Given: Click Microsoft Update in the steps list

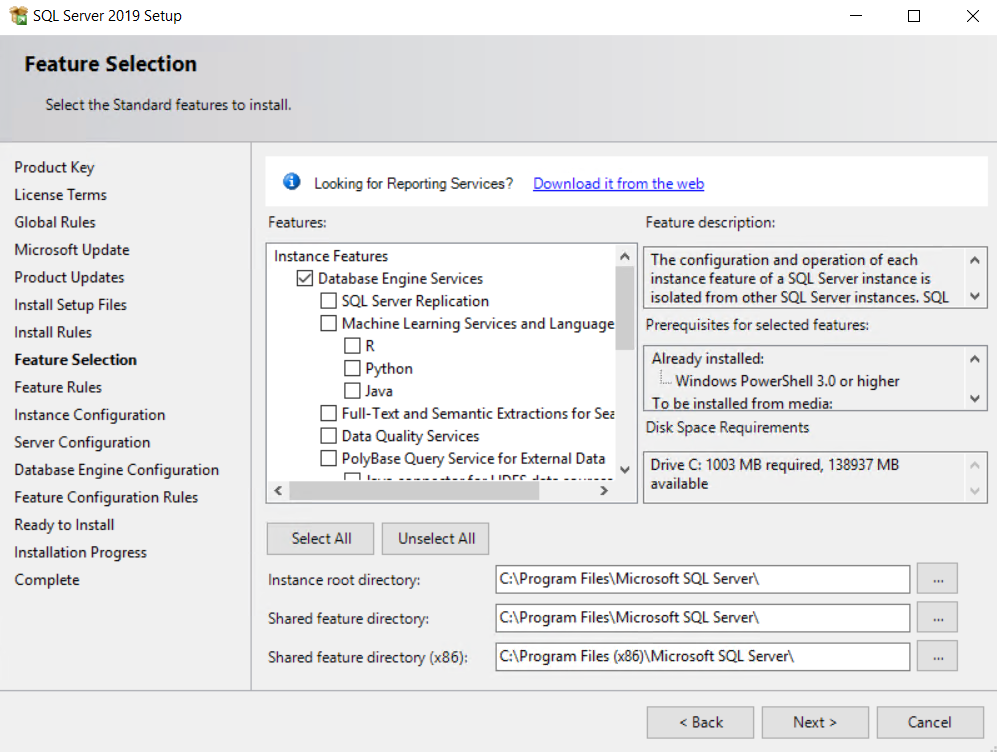Looking at the screenshot, I should pos(72,250).
